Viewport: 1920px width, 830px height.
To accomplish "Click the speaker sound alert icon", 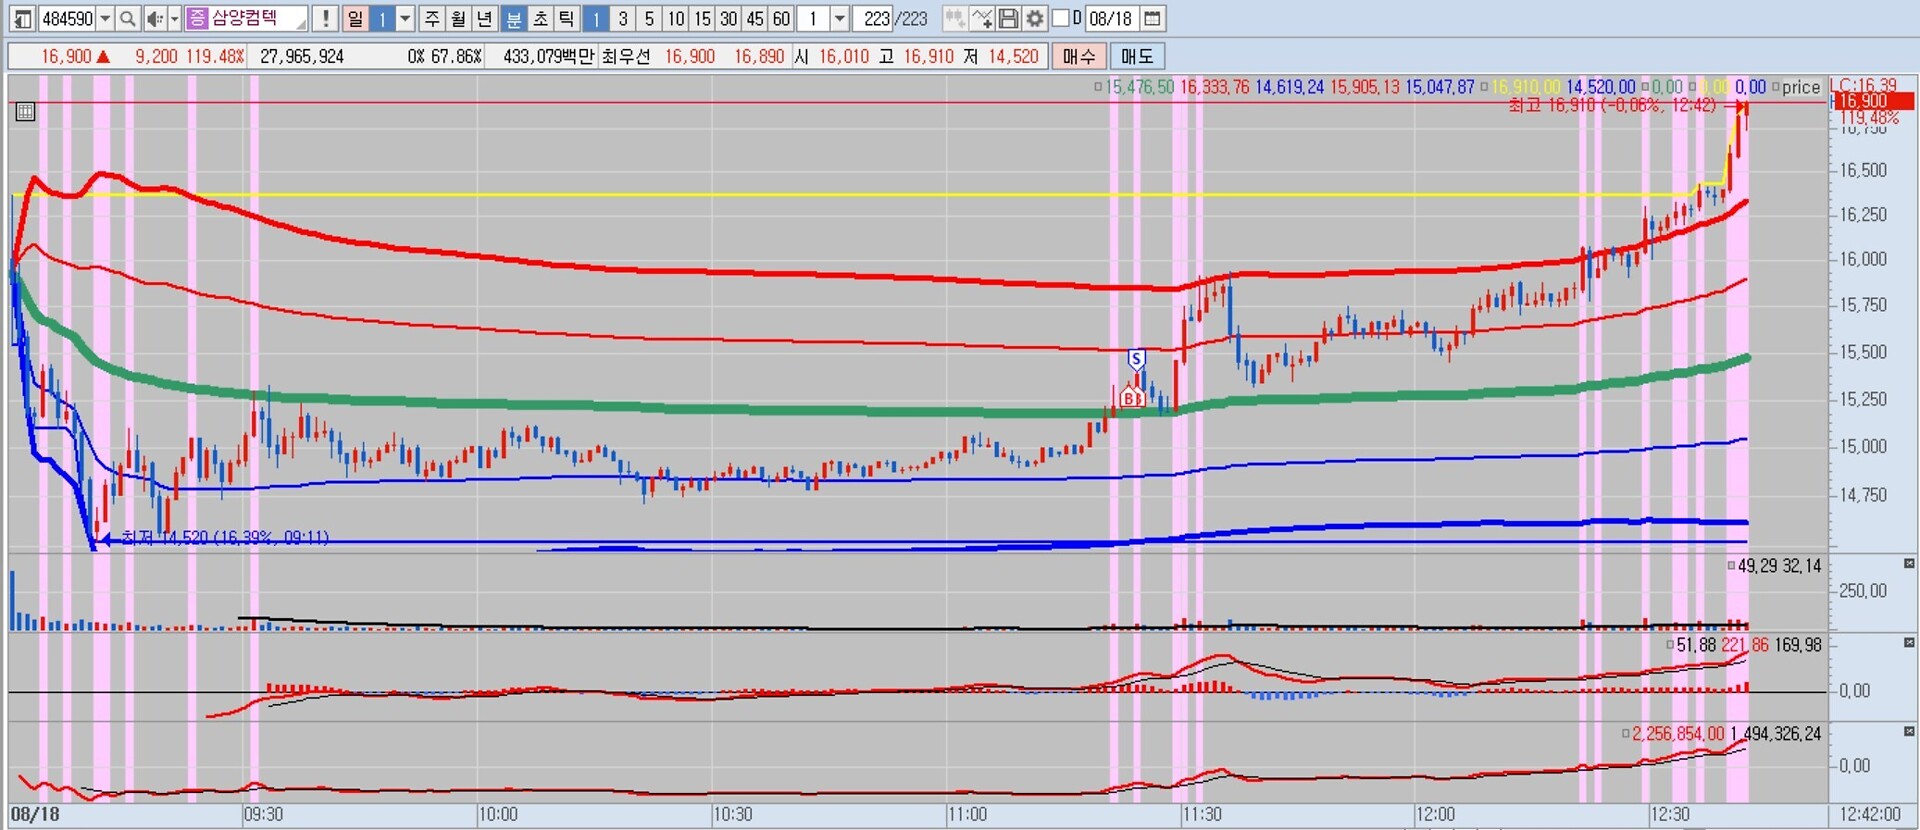I will (154, 18).
